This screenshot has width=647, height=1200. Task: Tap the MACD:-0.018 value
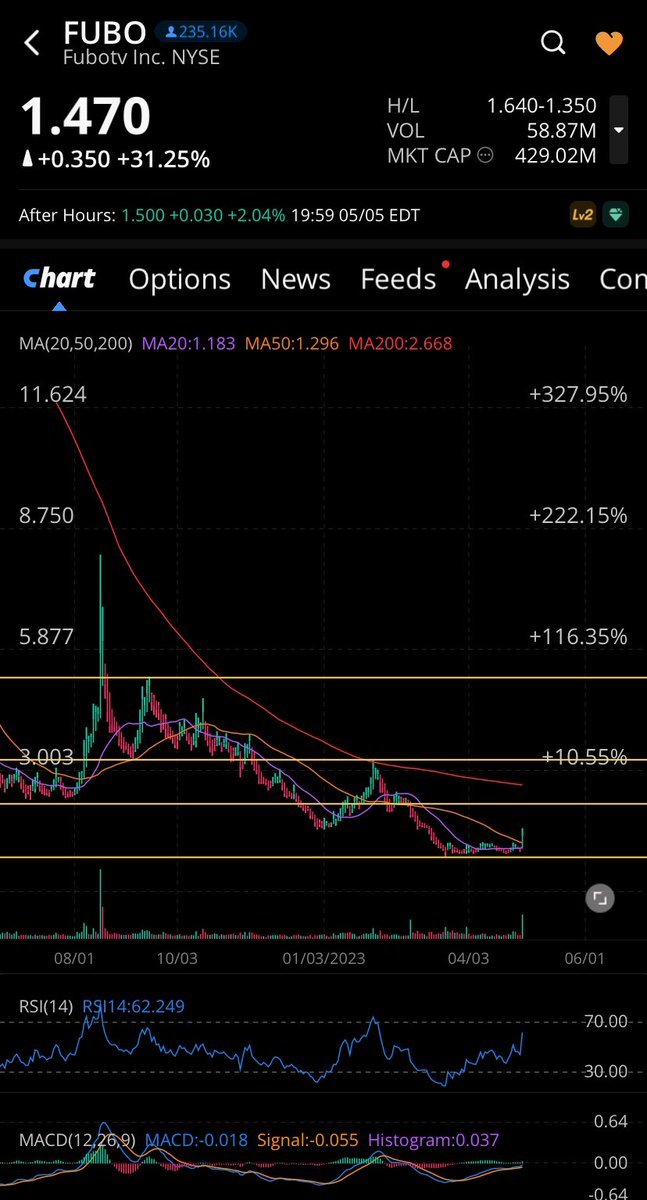pos(198,1140)
